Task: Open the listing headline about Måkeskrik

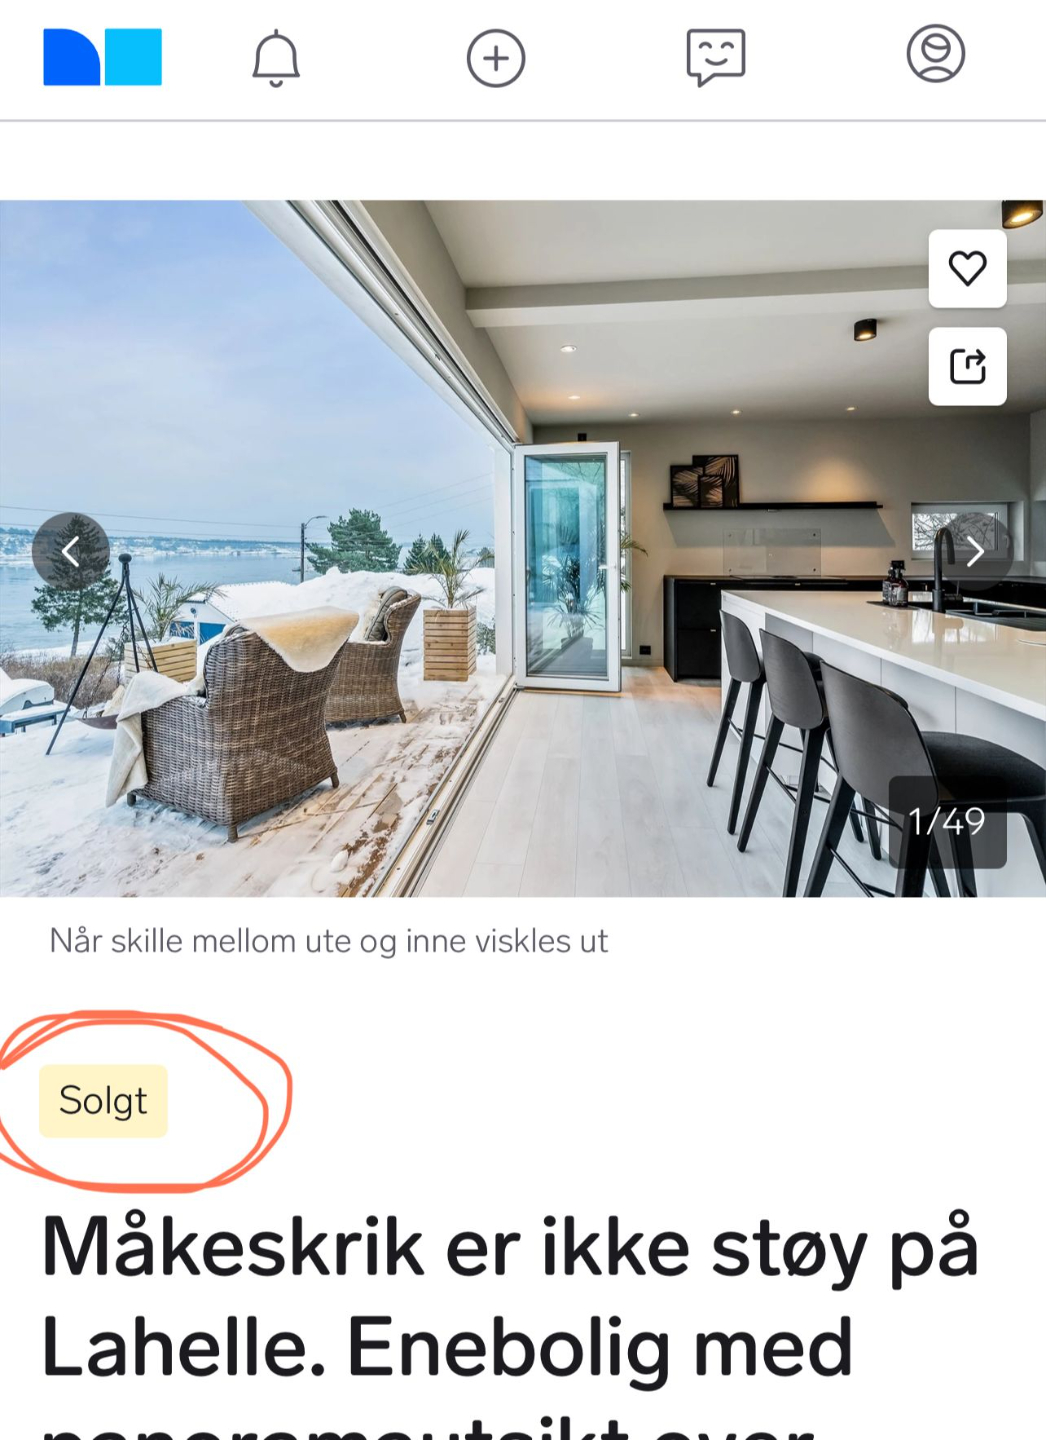Action: tap(510, 1320)
